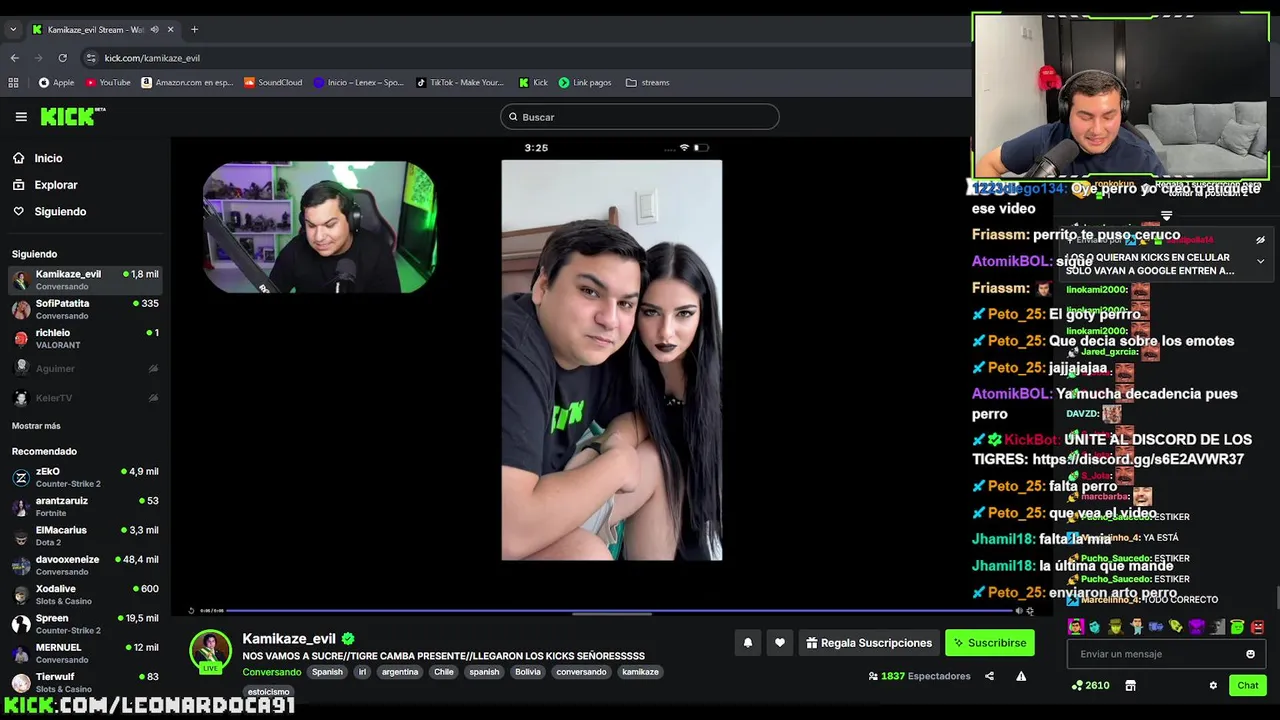Open Amazon.com bookmark

187,83
